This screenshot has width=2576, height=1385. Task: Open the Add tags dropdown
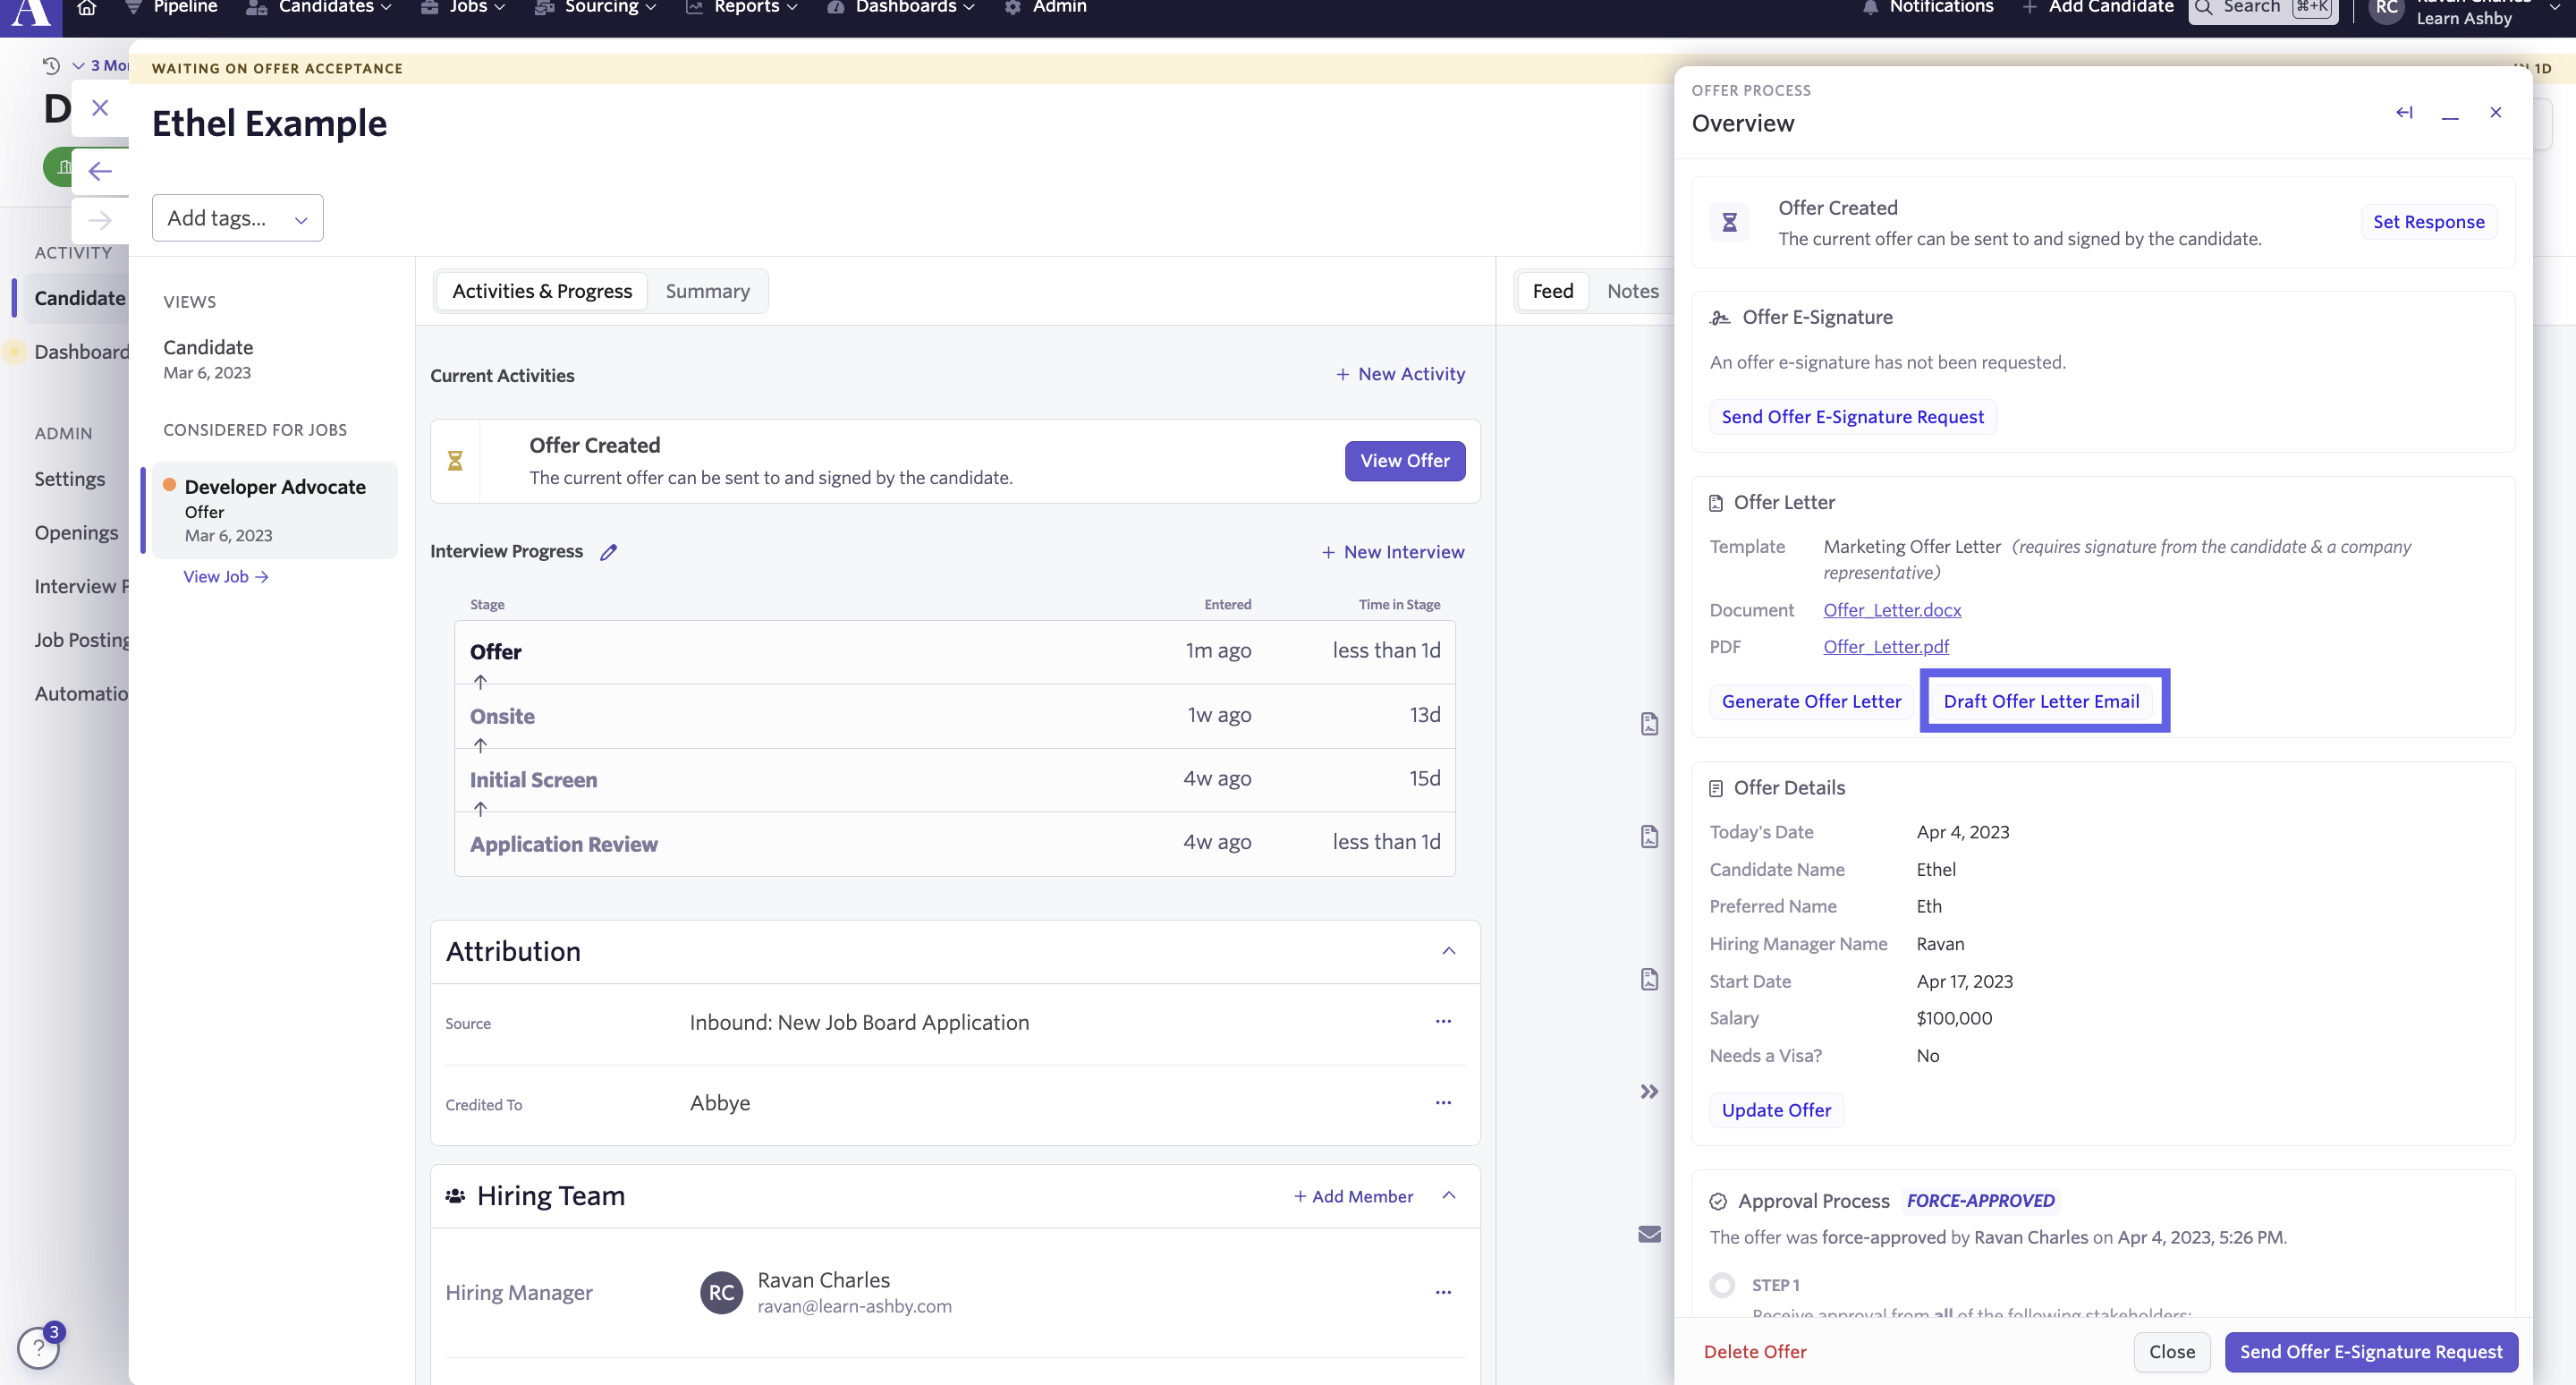(237, 218)
